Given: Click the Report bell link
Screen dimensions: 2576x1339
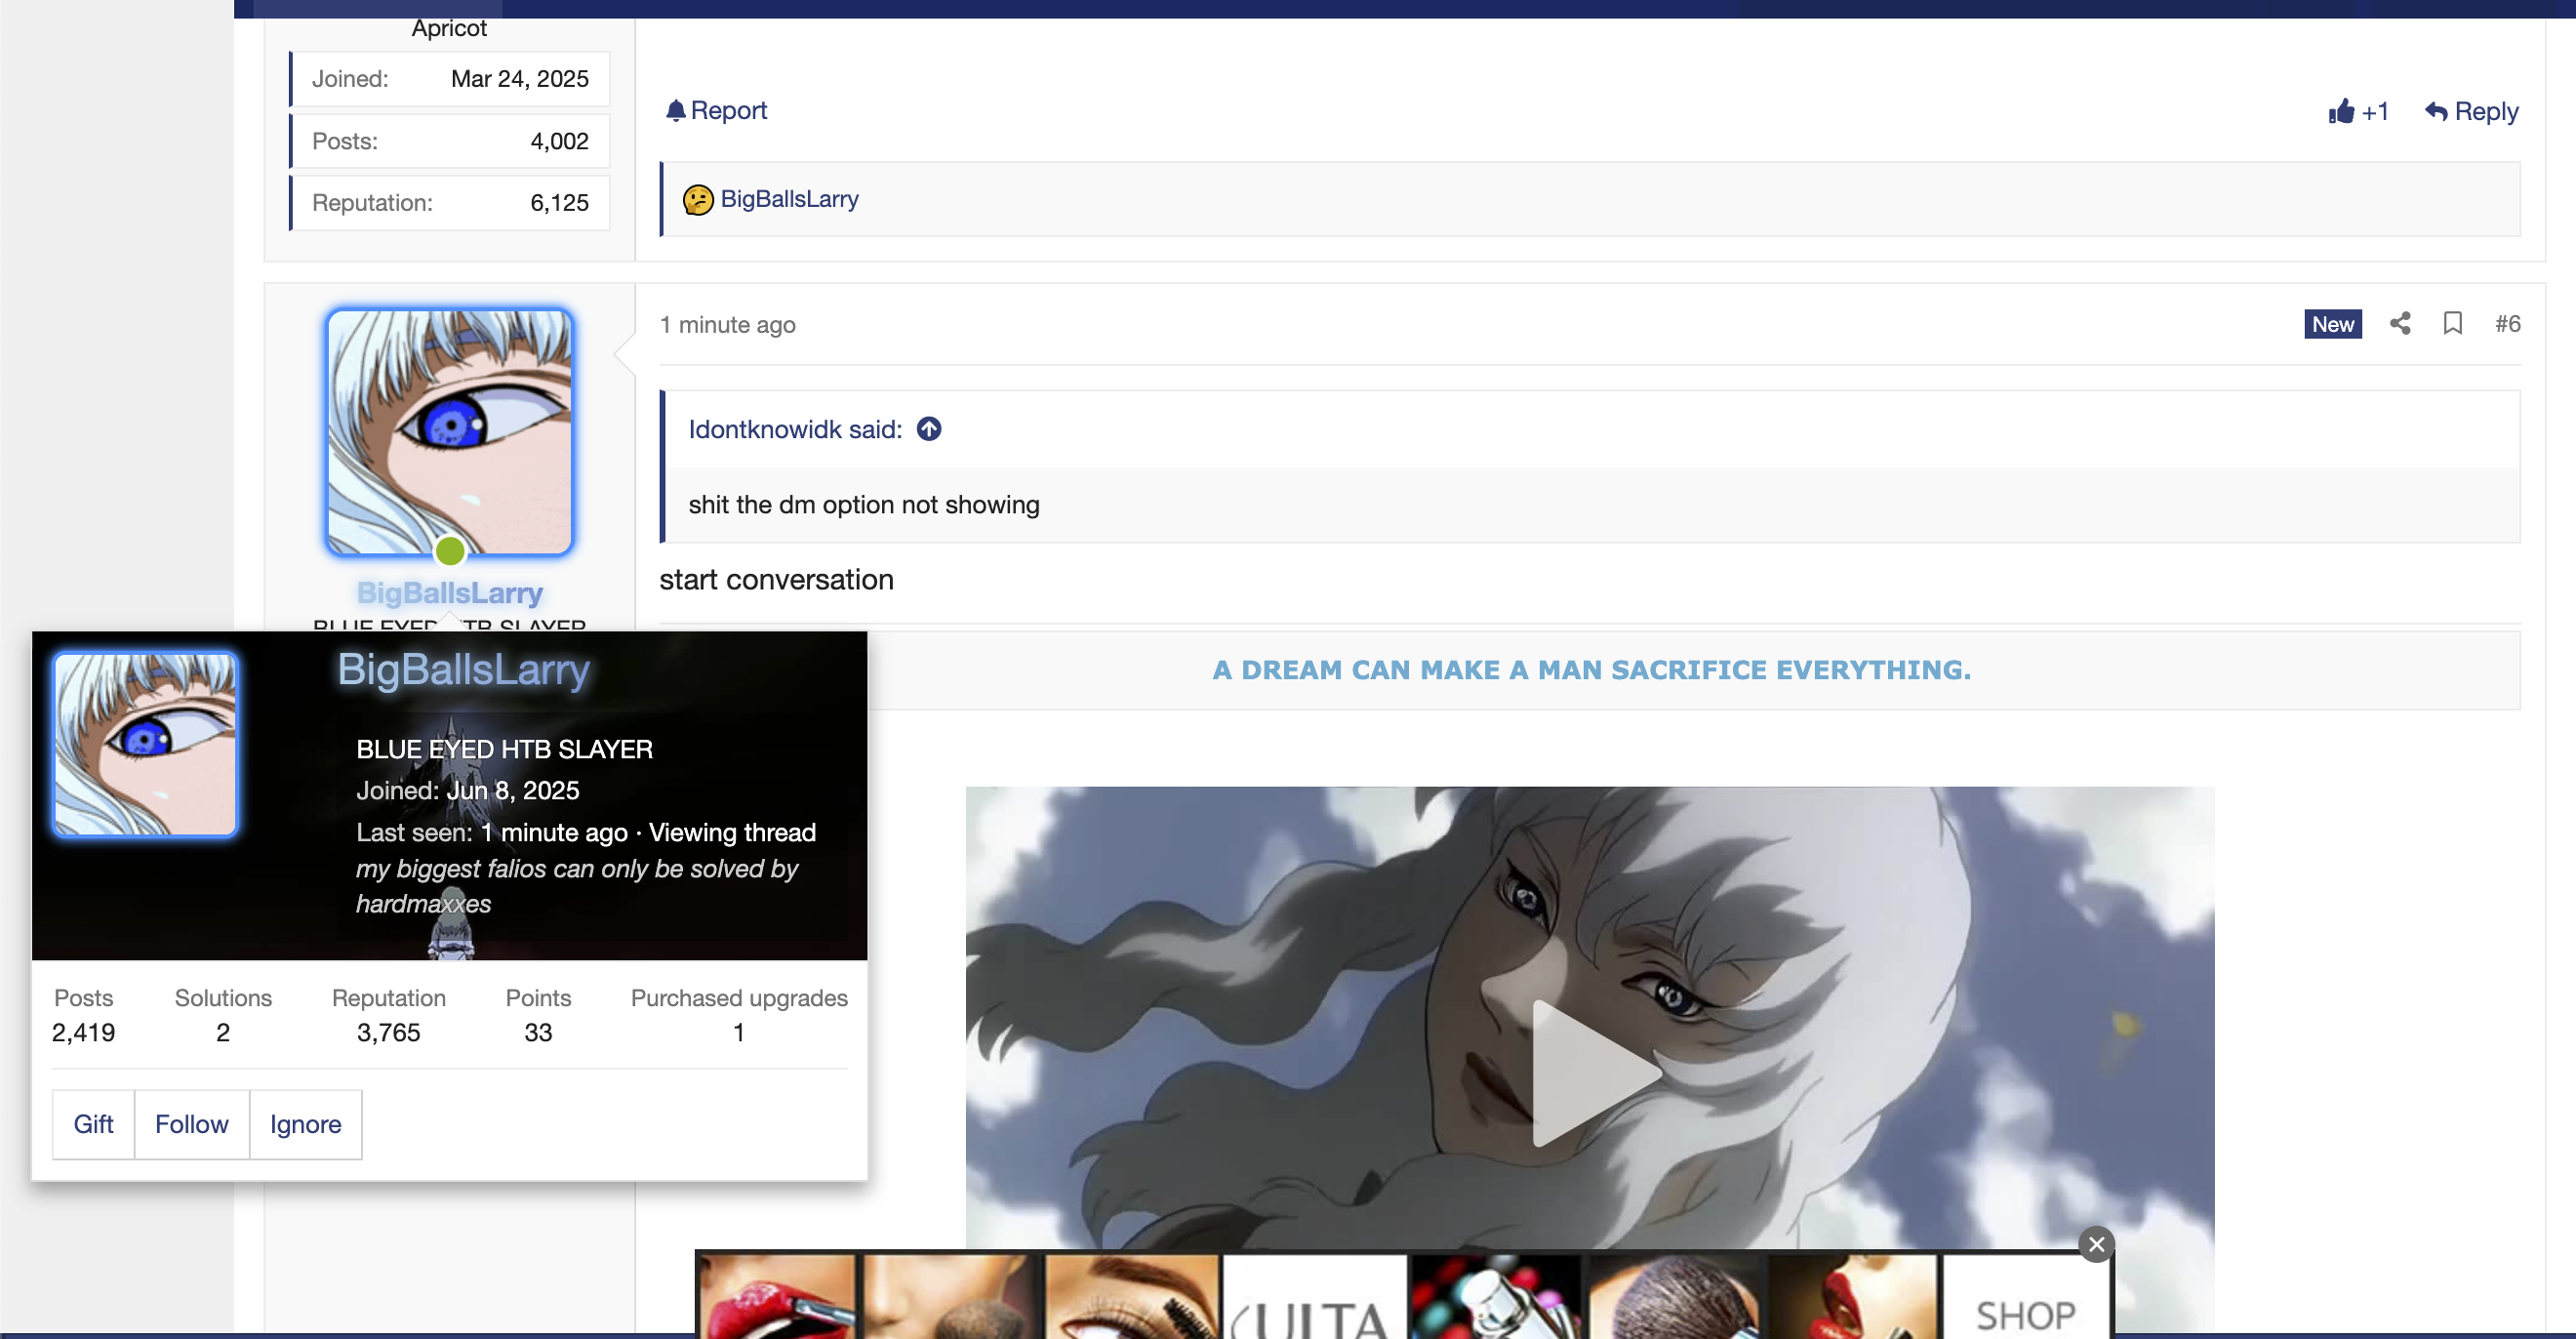Looking at the screenshot, I should [716, 110].
